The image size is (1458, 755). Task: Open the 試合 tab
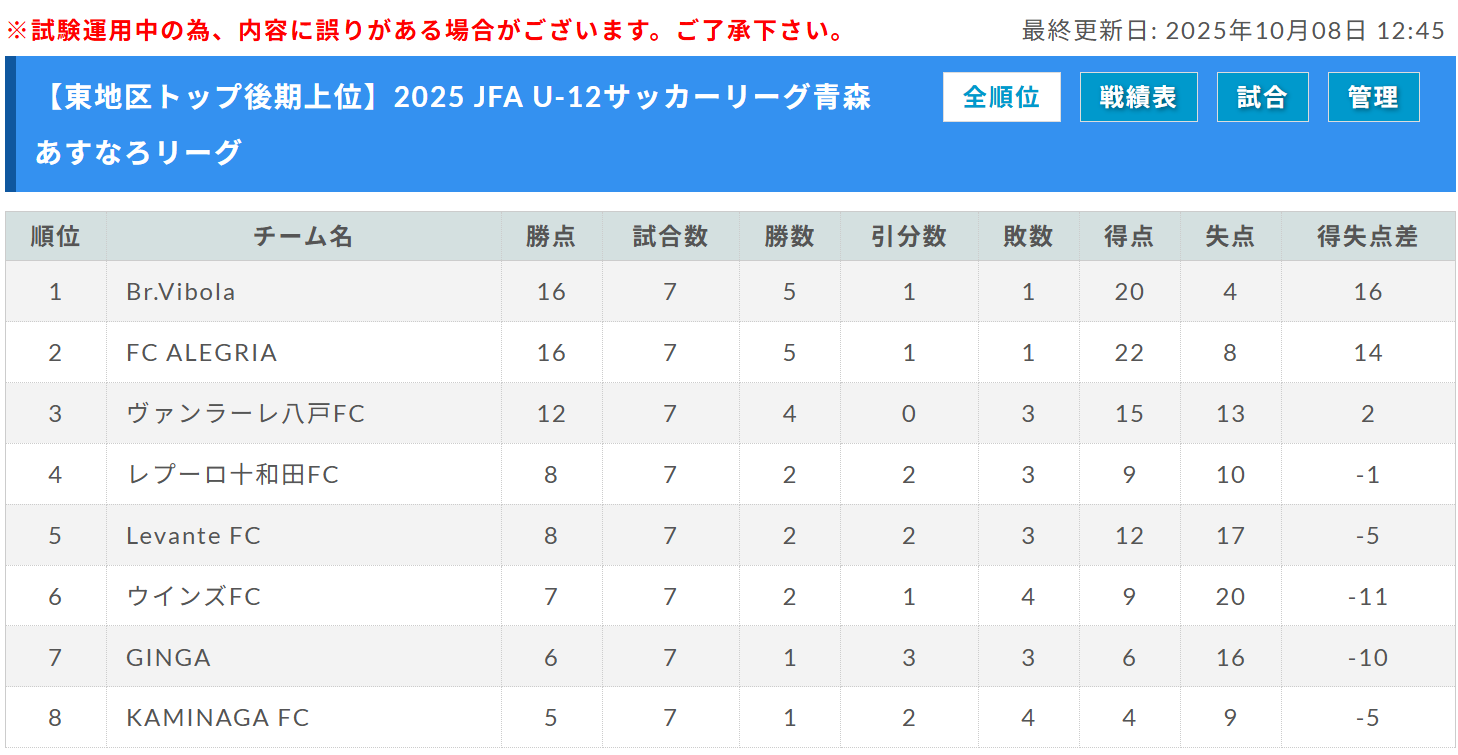click(x=1262, y=97)
